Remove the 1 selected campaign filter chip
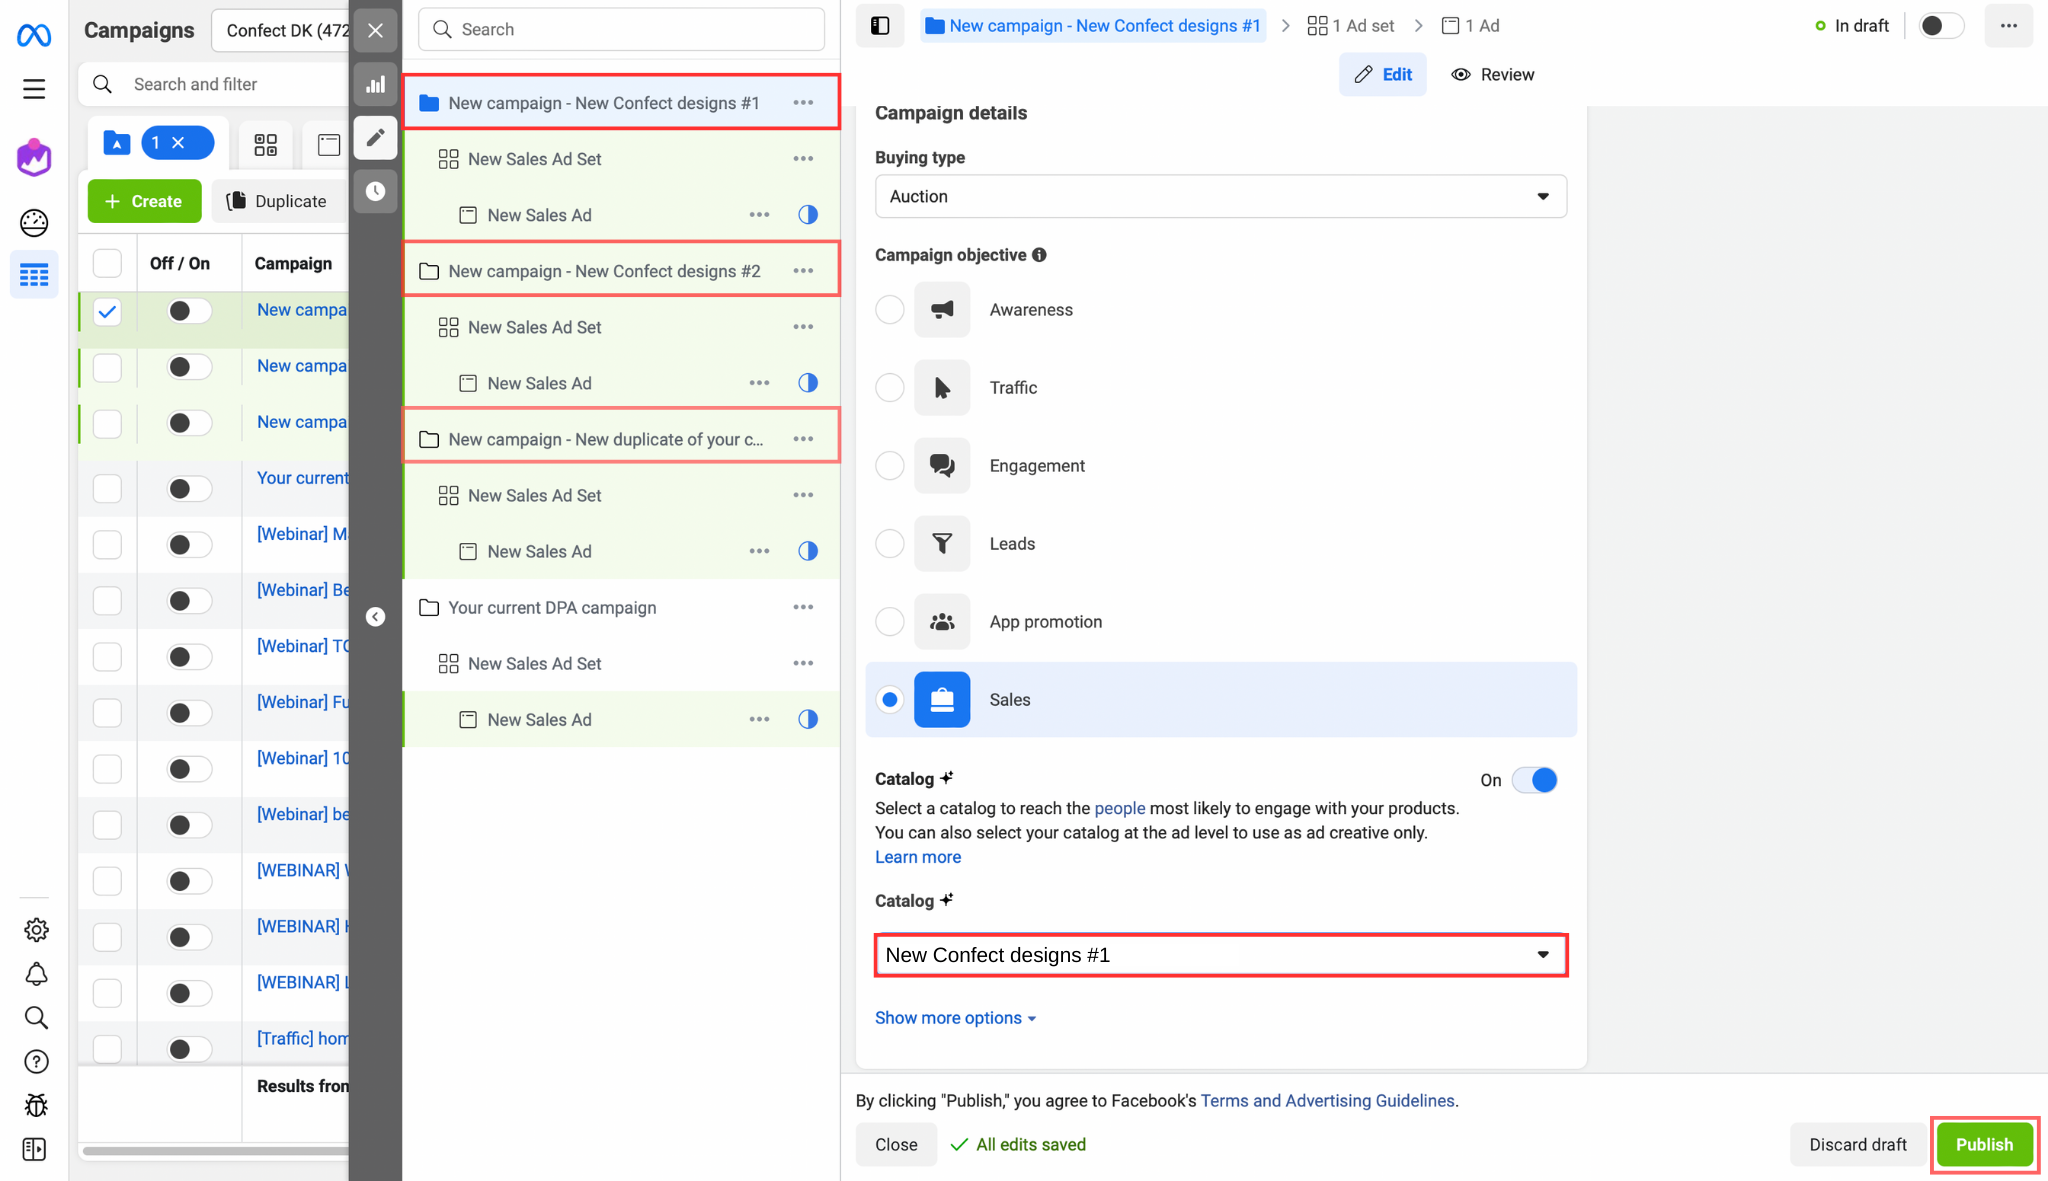This screenshot has height=1181, width=2048. [x=179, y=144]
